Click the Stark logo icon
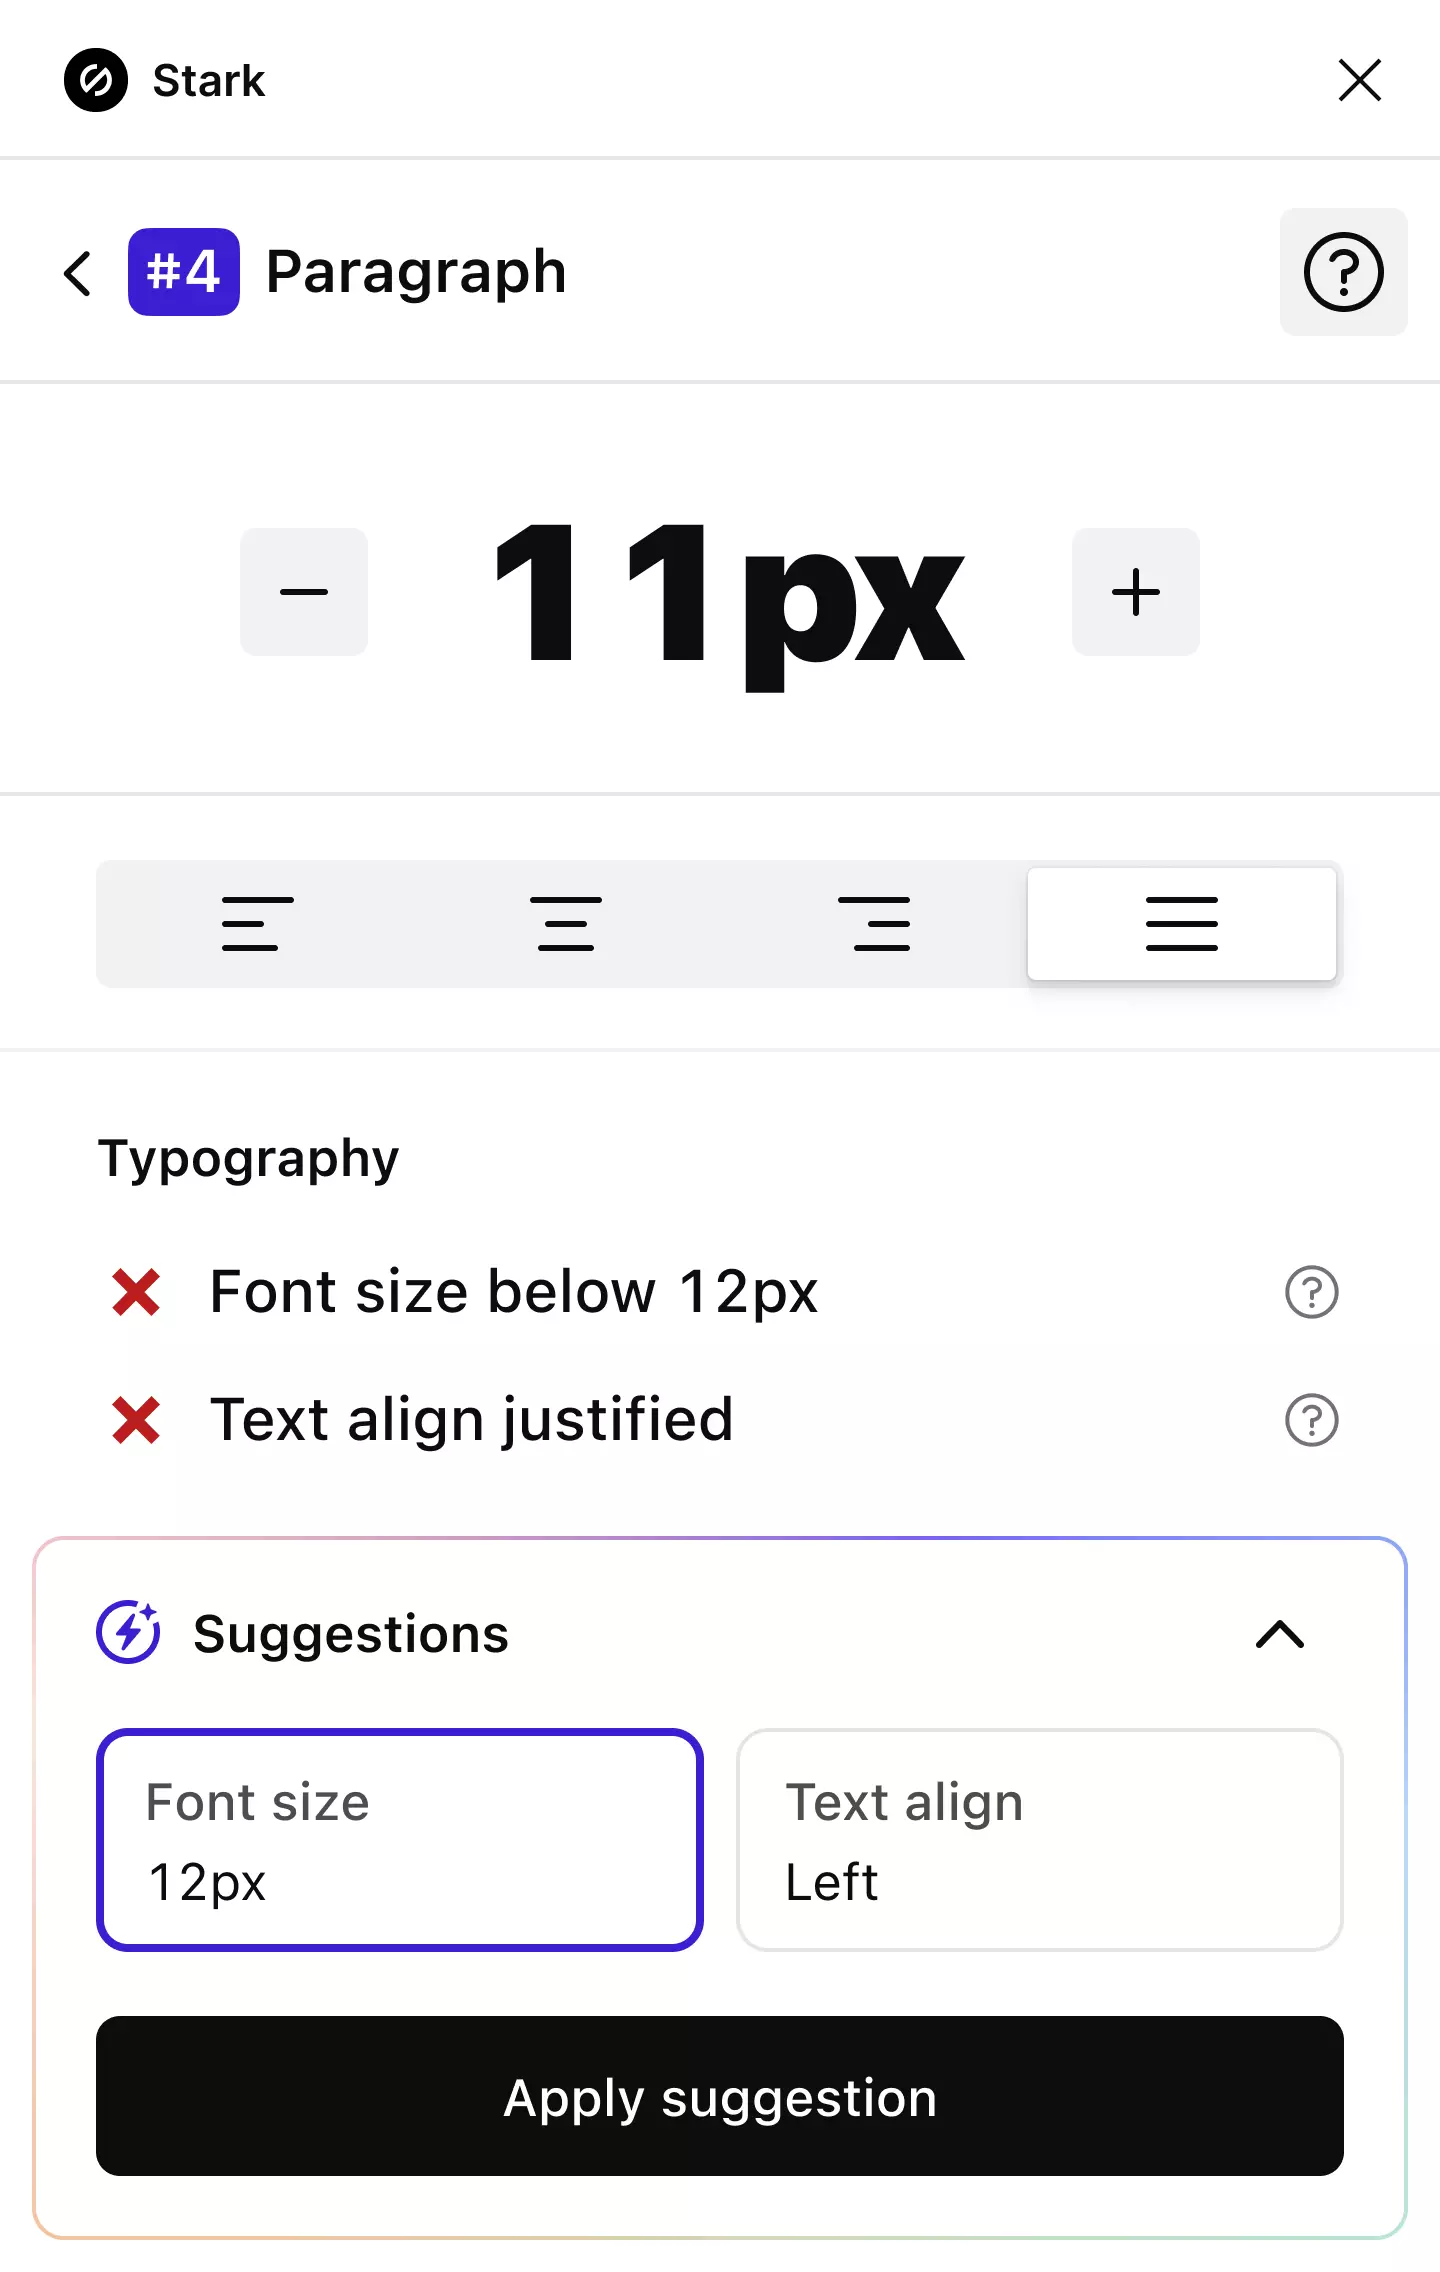This screenshot has height=2272, width=1440. (95, 79)
